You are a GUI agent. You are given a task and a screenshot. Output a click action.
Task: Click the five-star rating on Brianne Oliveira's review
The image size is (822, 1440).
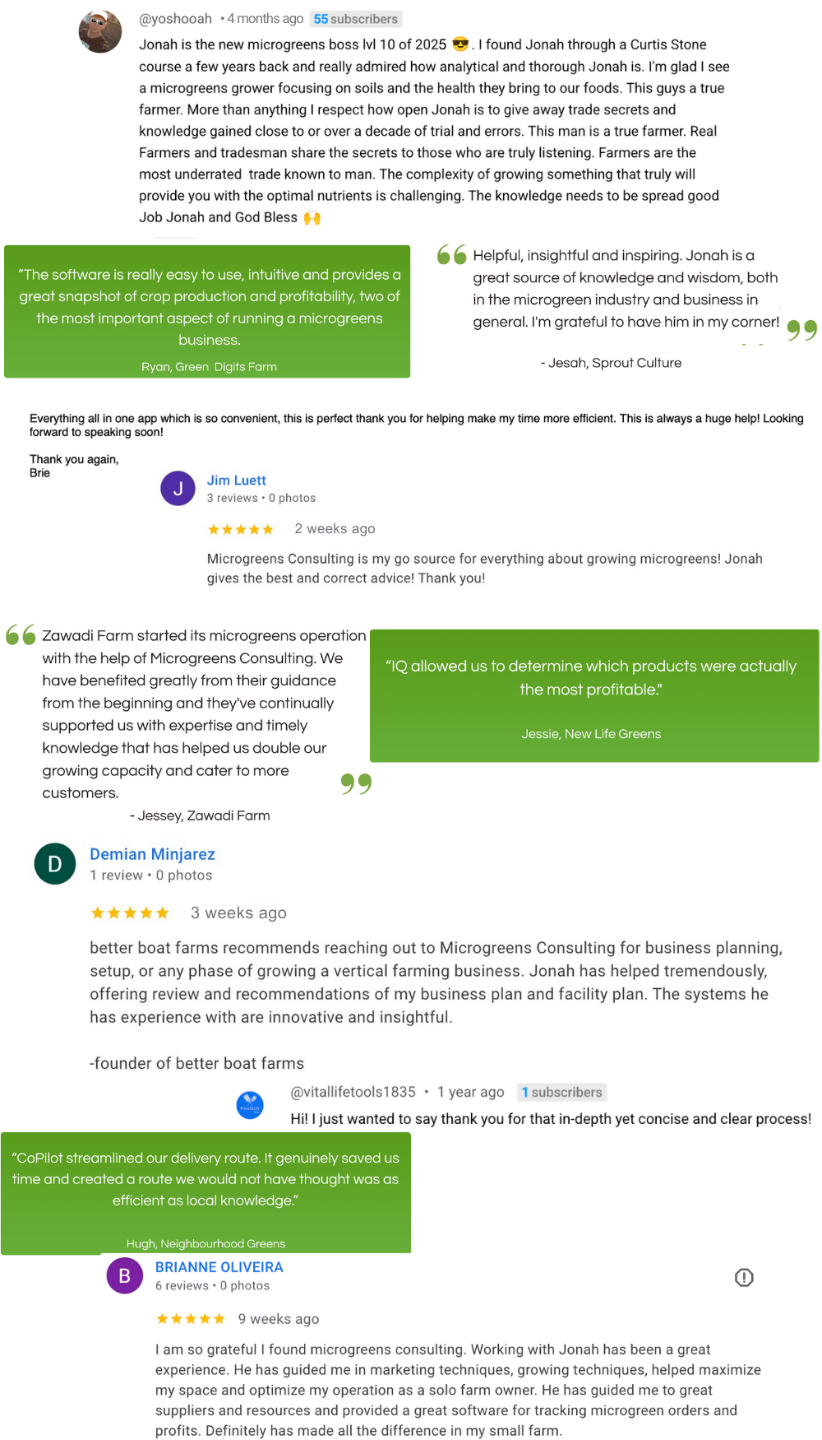point(190,1319)
